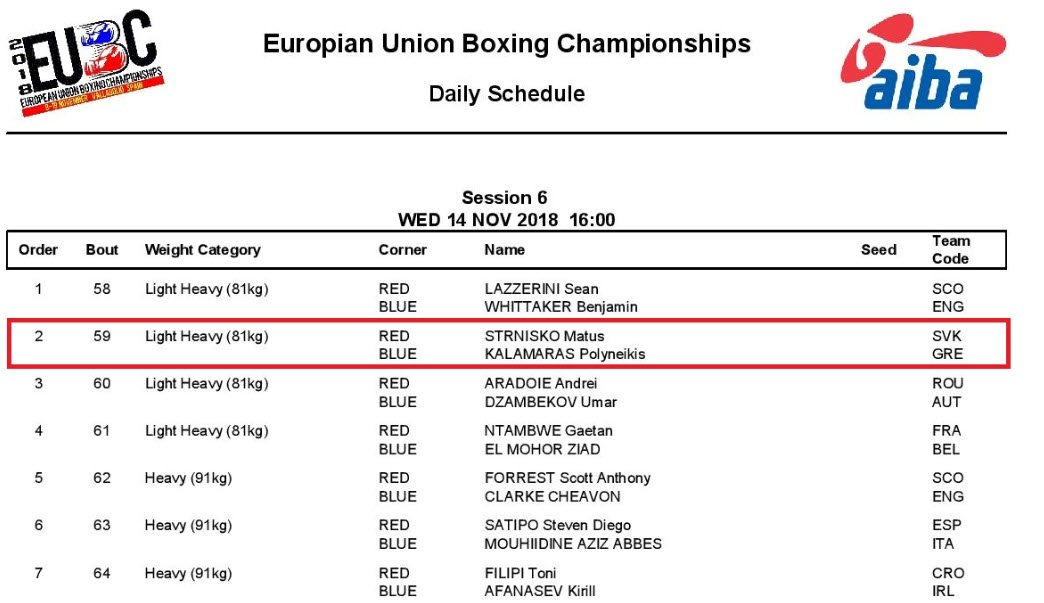Click SATIPO Steven Diego's name
Screen dimensions: 1044x603
557,525
